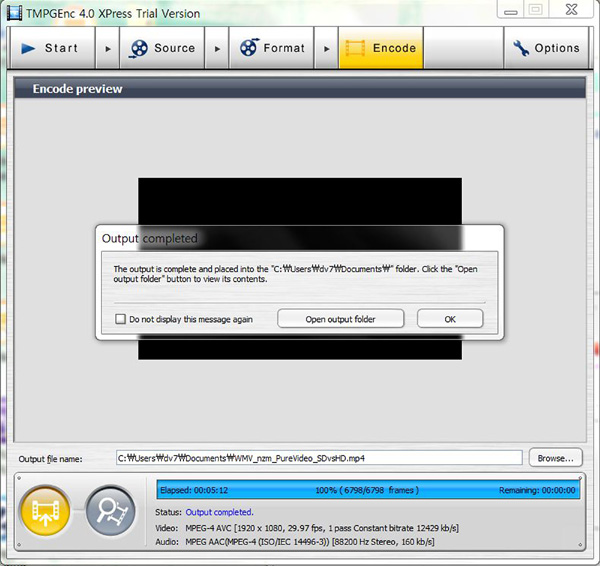Click the Video MPEG-4 AVC info line

click(307, 528)
